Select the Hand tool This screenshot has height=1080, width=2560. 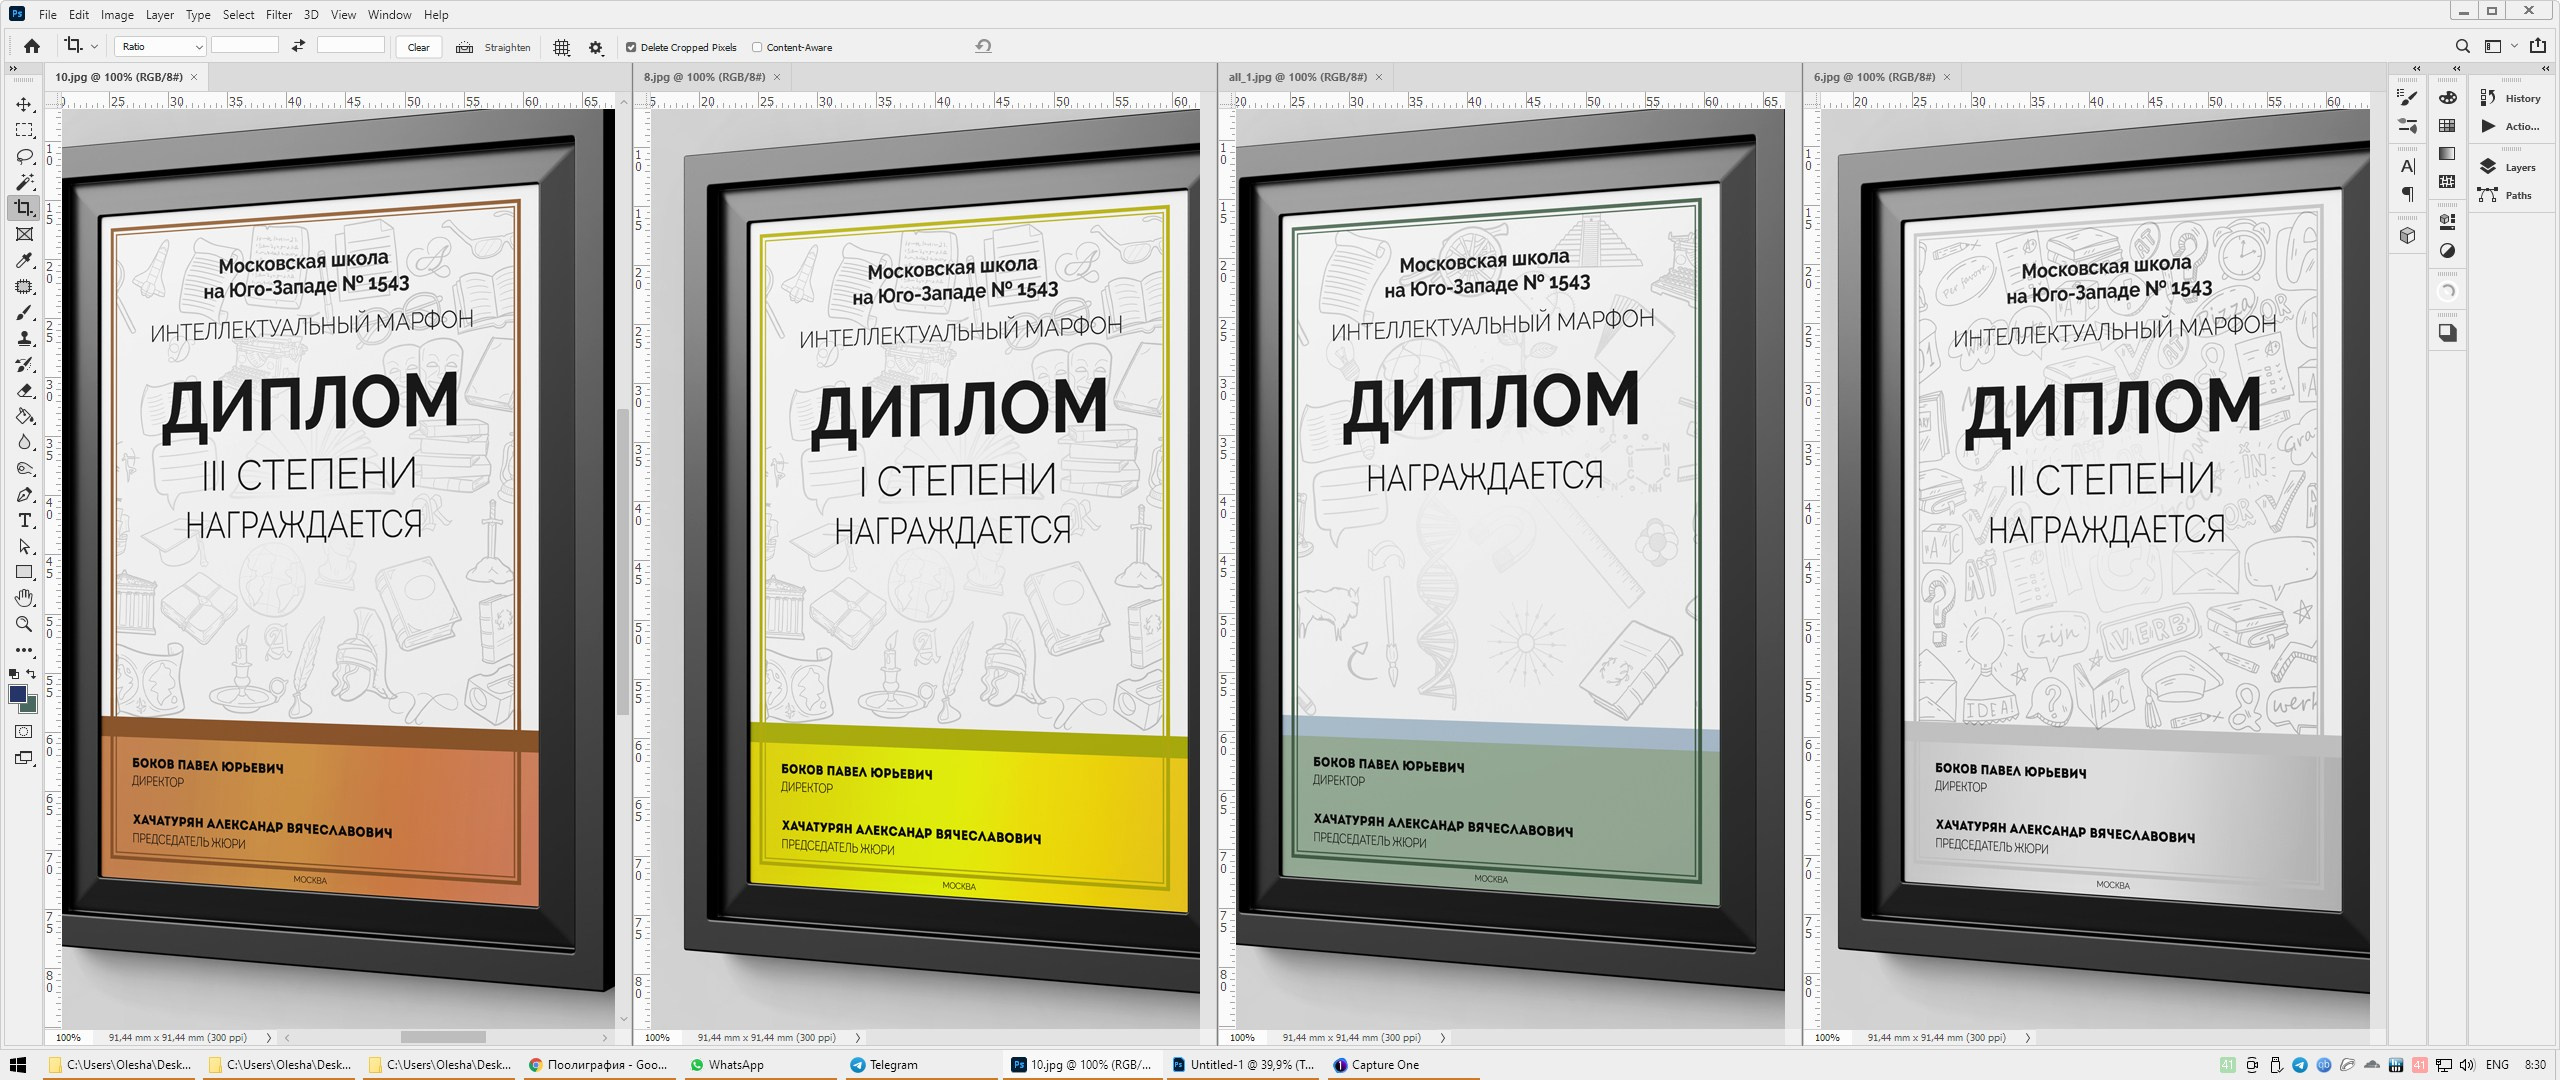[x=25, y=598]
